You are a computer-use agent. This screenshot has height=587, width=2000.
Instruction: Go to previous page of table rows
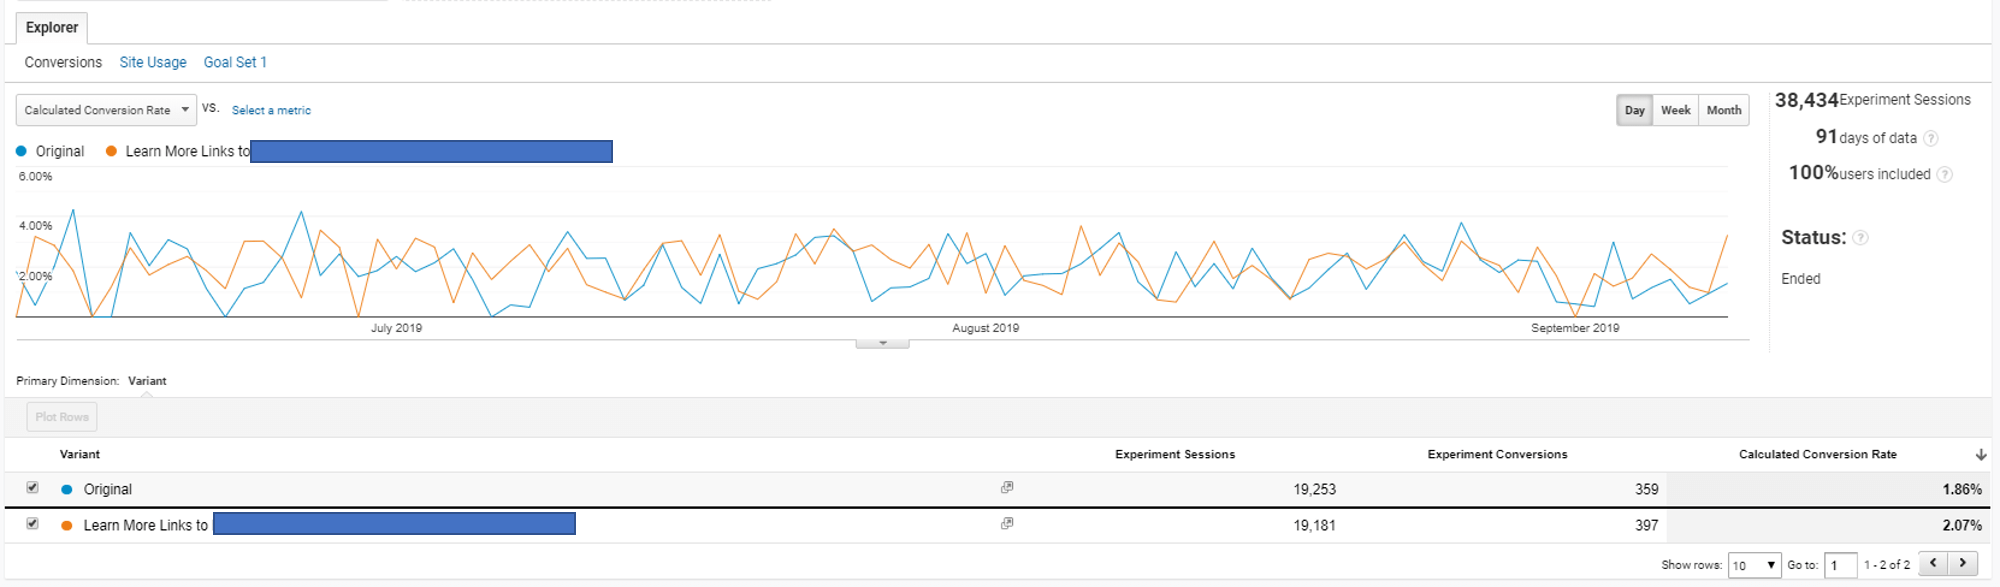(1934, 564)
